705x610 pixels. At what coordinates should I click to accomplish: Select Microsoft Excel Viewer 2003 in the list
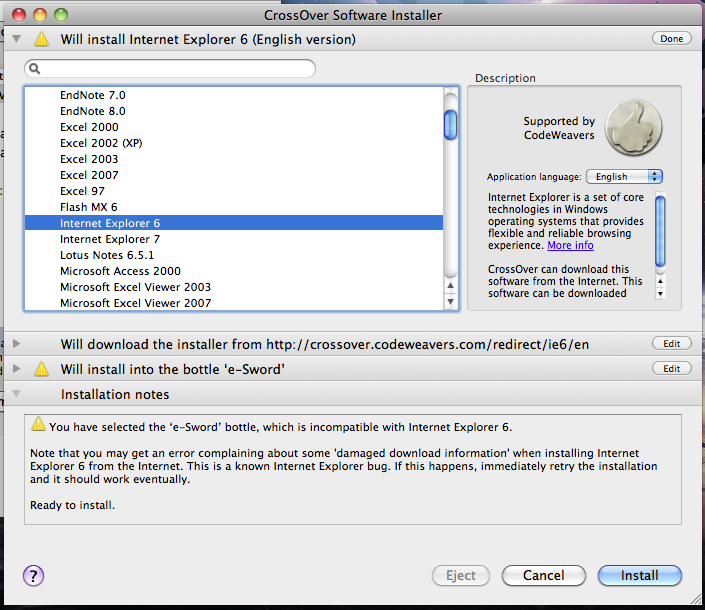(234, 287)
